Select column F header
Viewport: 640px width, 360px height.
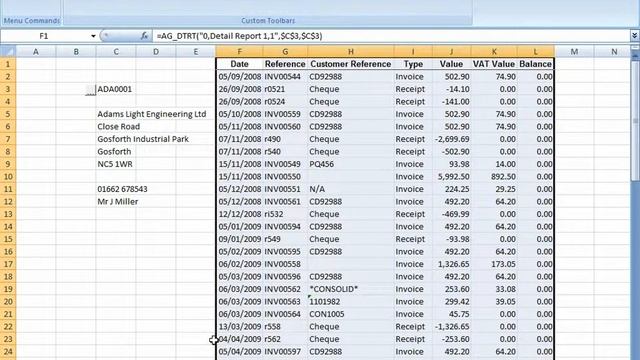[240, 51]
